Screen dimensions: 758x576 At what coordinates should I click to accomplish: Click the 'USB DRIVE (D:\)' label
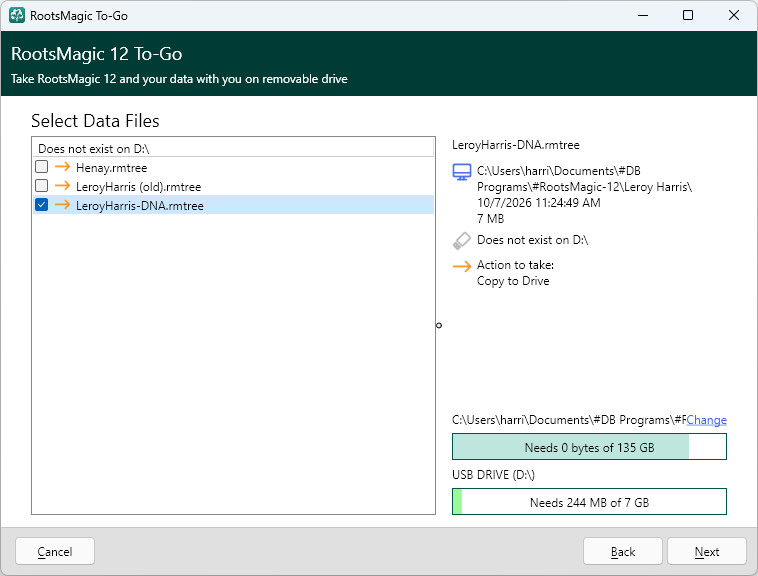point(493,475)
